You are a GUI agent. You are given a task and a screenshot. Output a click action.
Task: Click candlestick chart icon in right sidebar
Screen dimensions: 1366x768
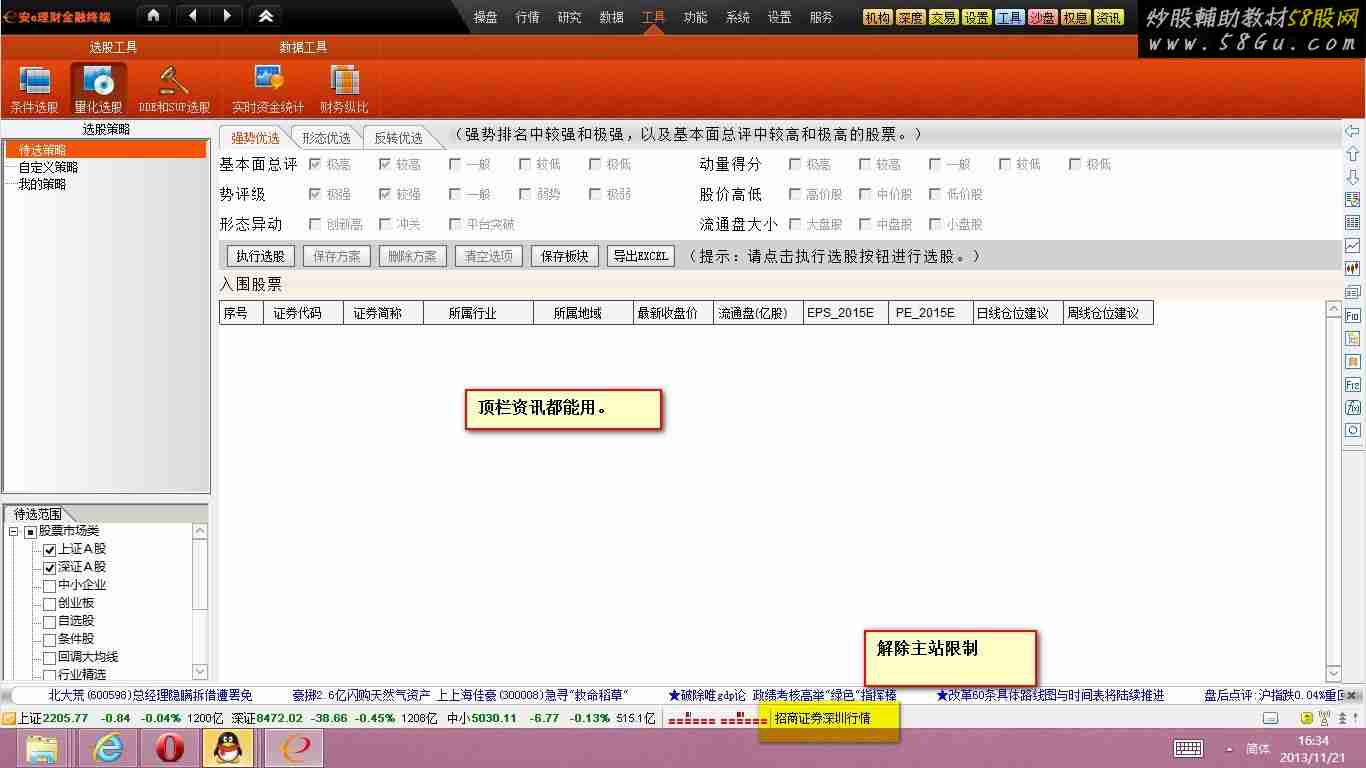tap(1352, 269)
